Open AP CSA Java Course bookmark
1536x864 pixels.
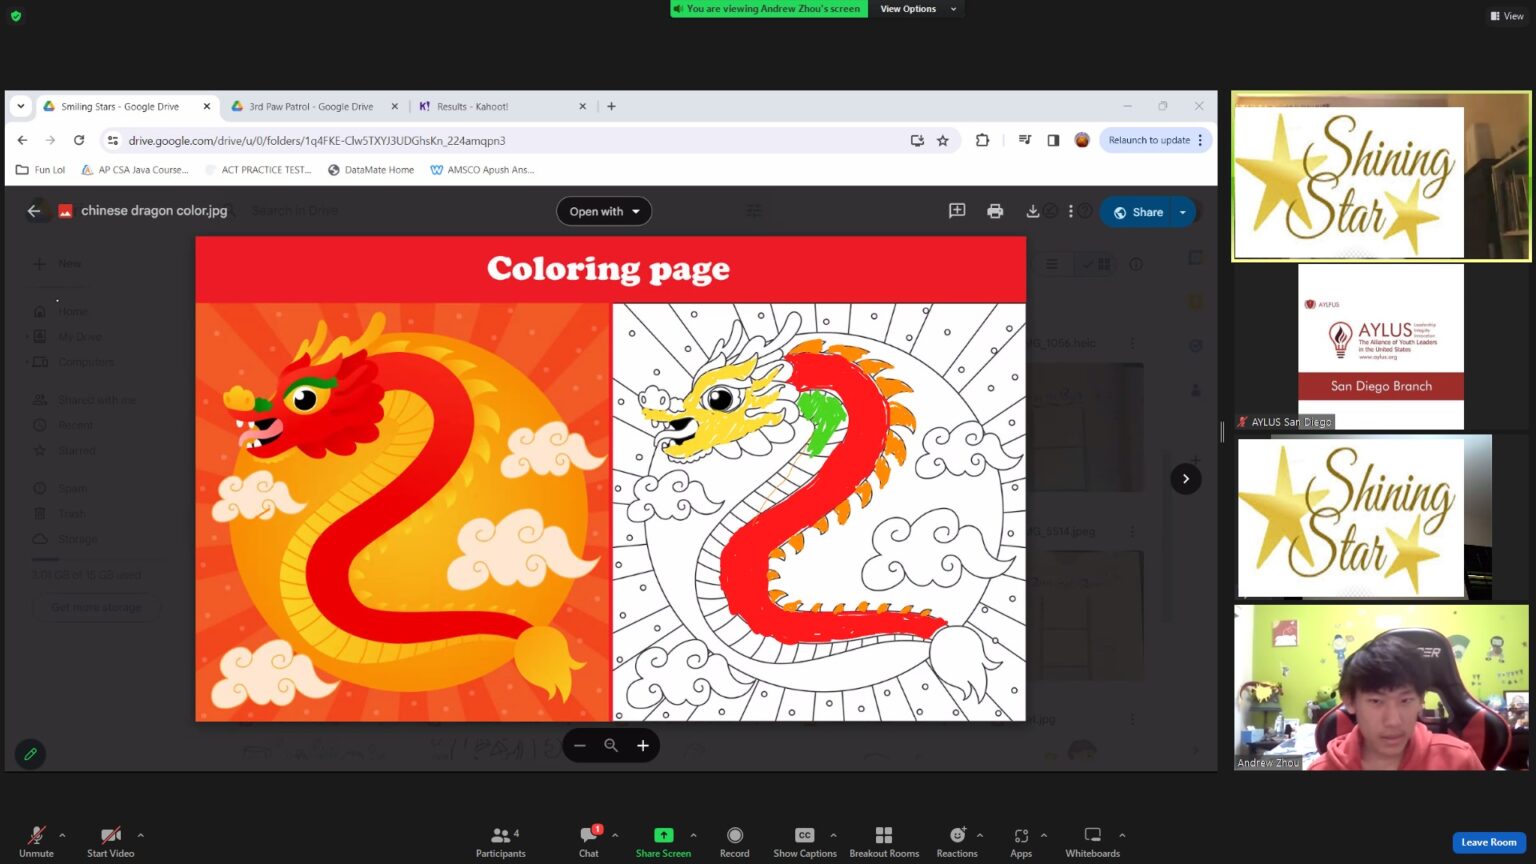coord(134,170)
